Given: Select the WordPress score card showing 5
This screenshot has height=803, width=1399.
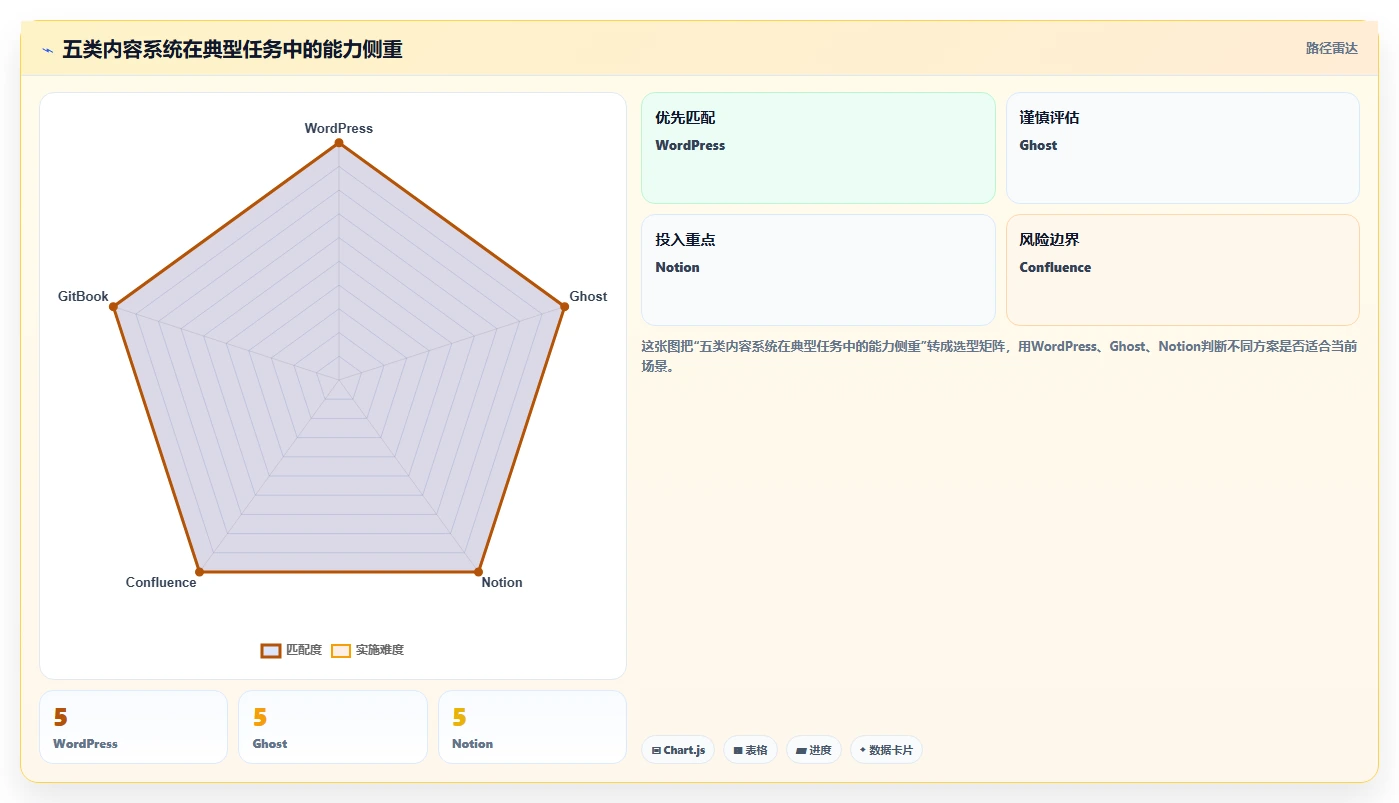Looking at the screenshot, I should point(133,727).
